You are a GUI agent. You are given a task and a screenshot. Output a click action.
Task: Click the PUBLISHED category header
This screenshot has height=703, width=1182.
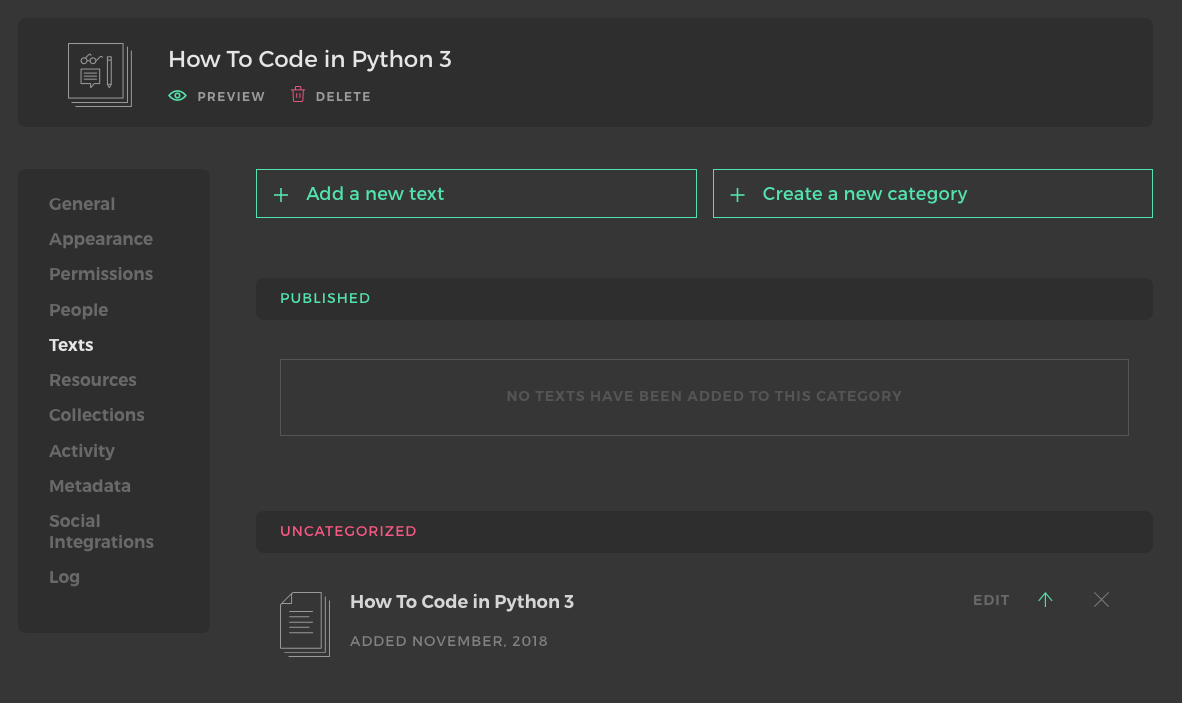coord(704,299)
